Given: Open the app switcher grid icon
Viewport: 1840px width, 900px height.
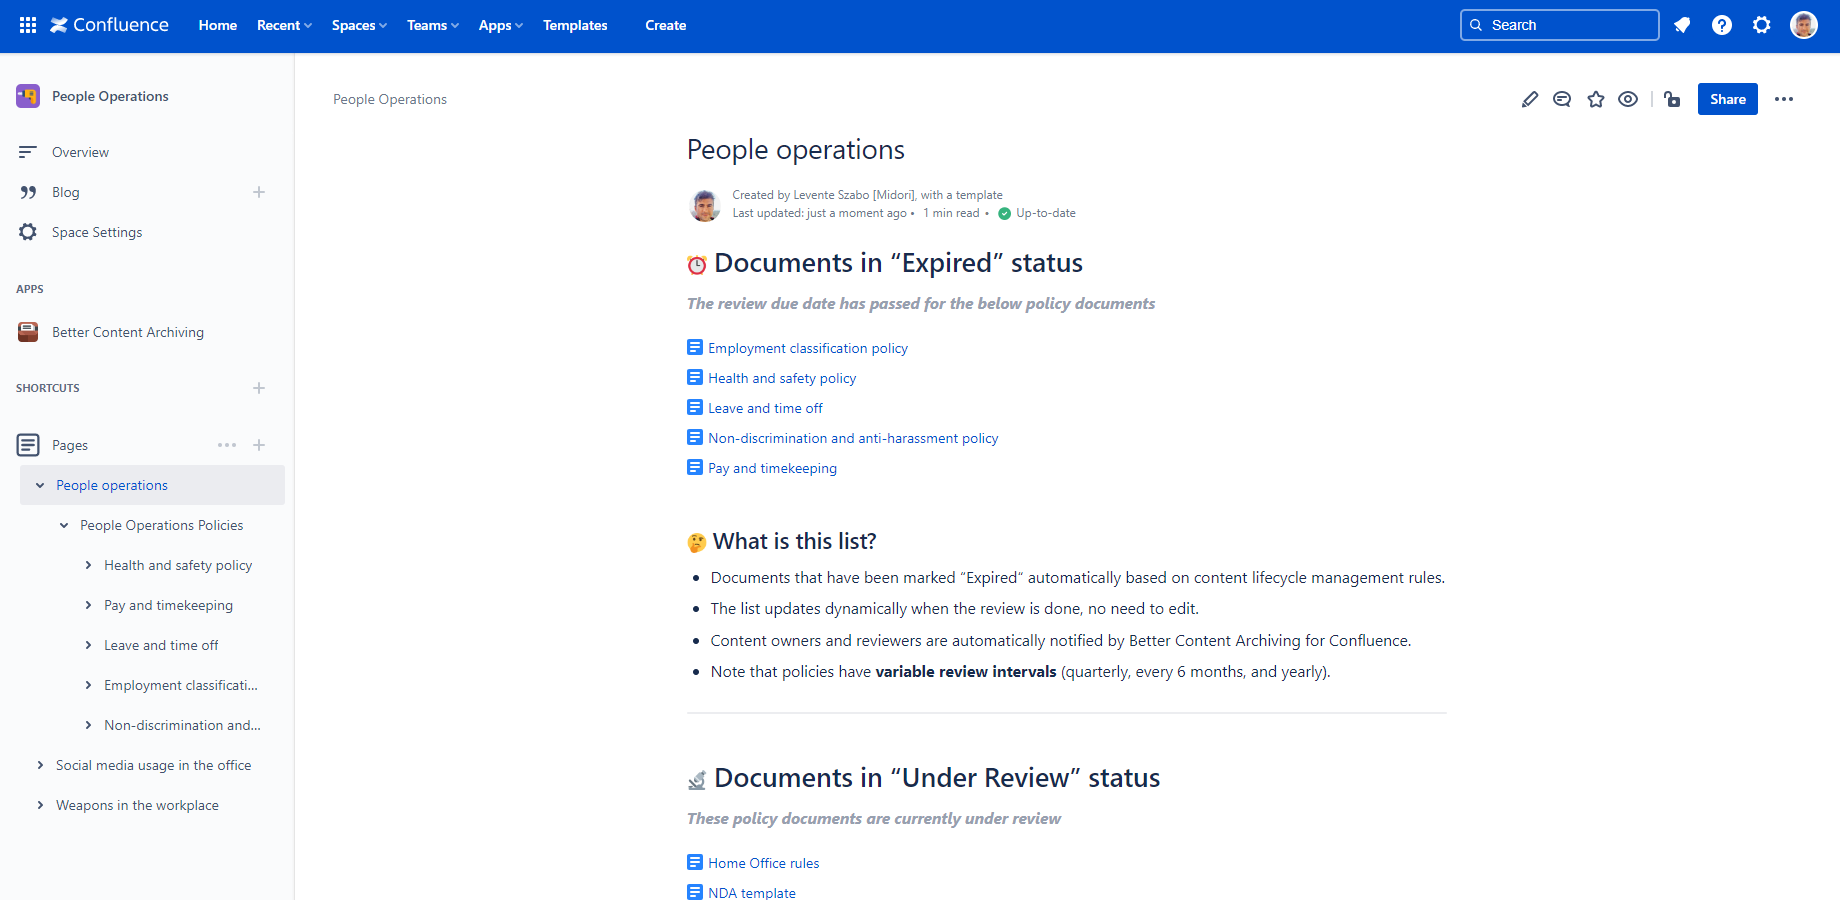Looking at the screenshot, I should [x=27, y=25].
